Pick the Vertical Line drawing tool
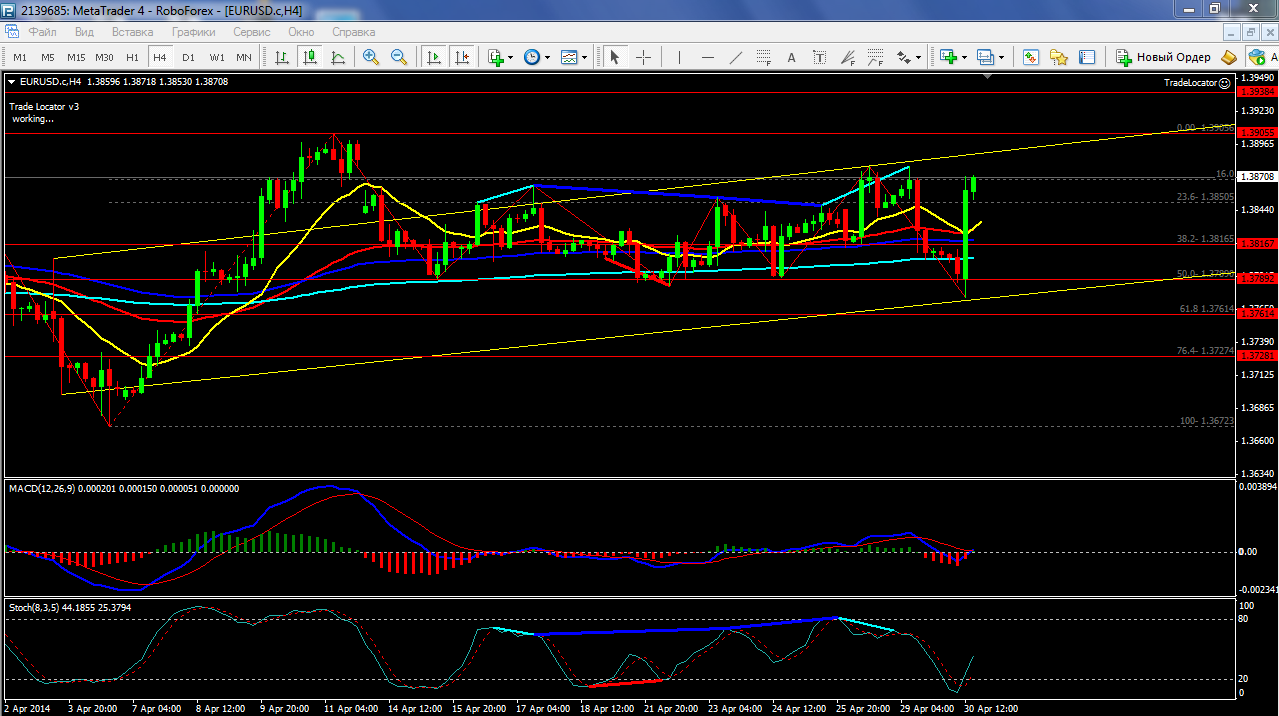1279x716 pixels. pyautogui.click(x=679, y=57)
